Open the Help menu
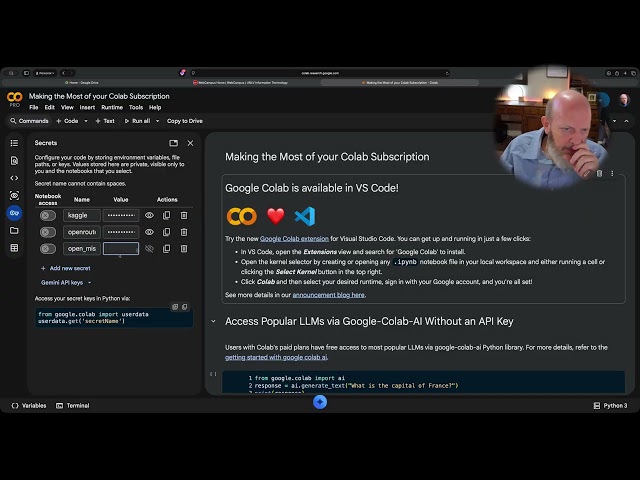 (155, 107)
